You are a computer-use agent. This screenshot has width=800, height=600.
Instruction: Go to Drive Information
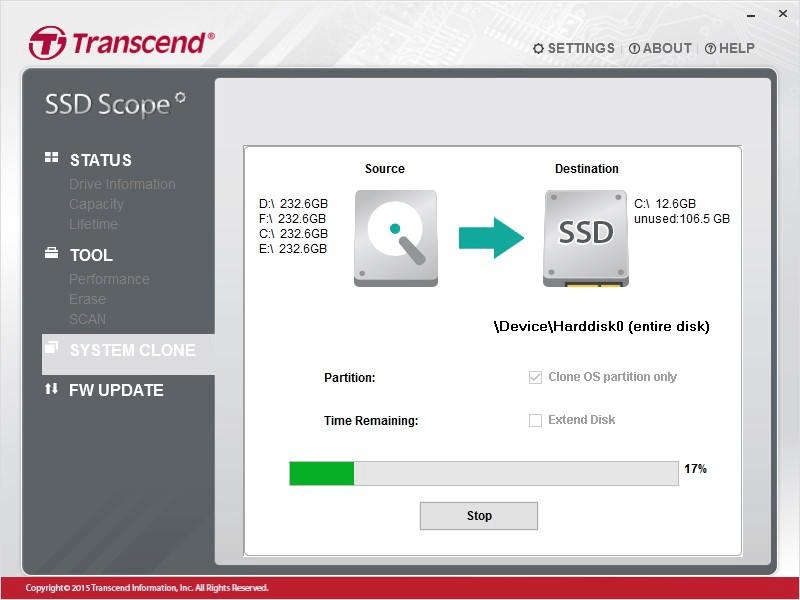[122, 184]
